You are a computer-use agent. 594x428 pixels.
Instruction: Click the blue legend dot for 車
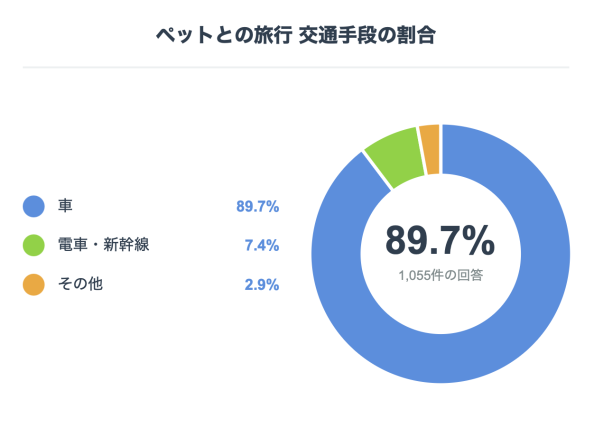pos(34,206)
